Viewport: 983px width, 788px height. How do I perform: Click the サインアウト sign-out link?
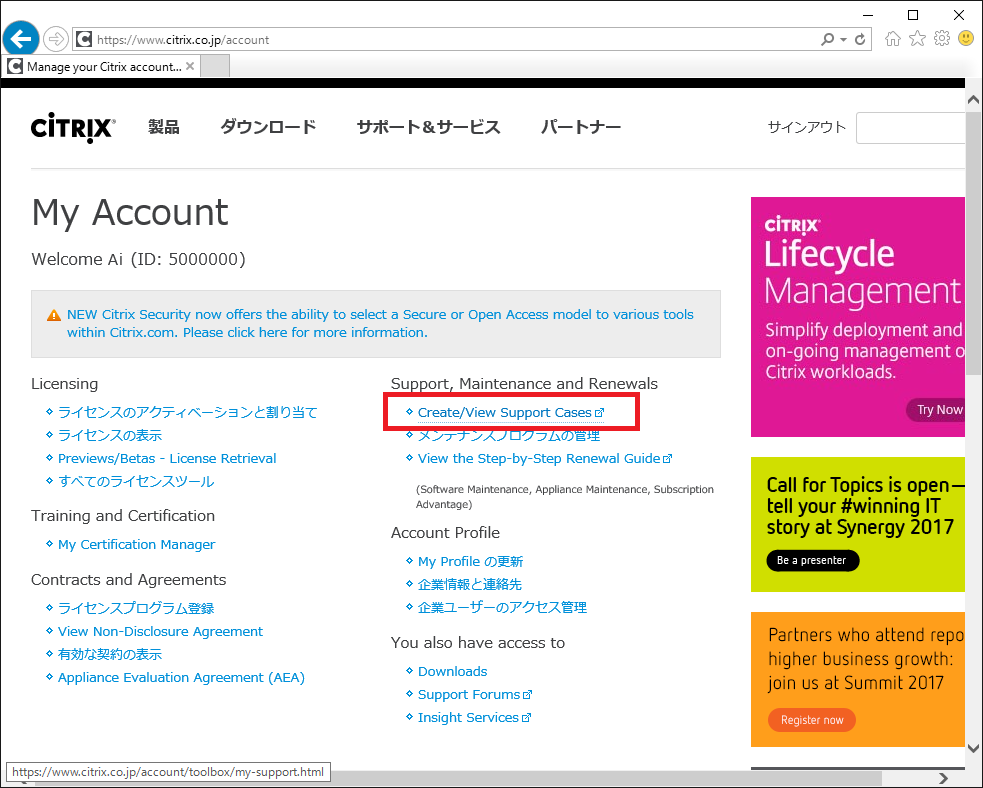pos(806,127)
